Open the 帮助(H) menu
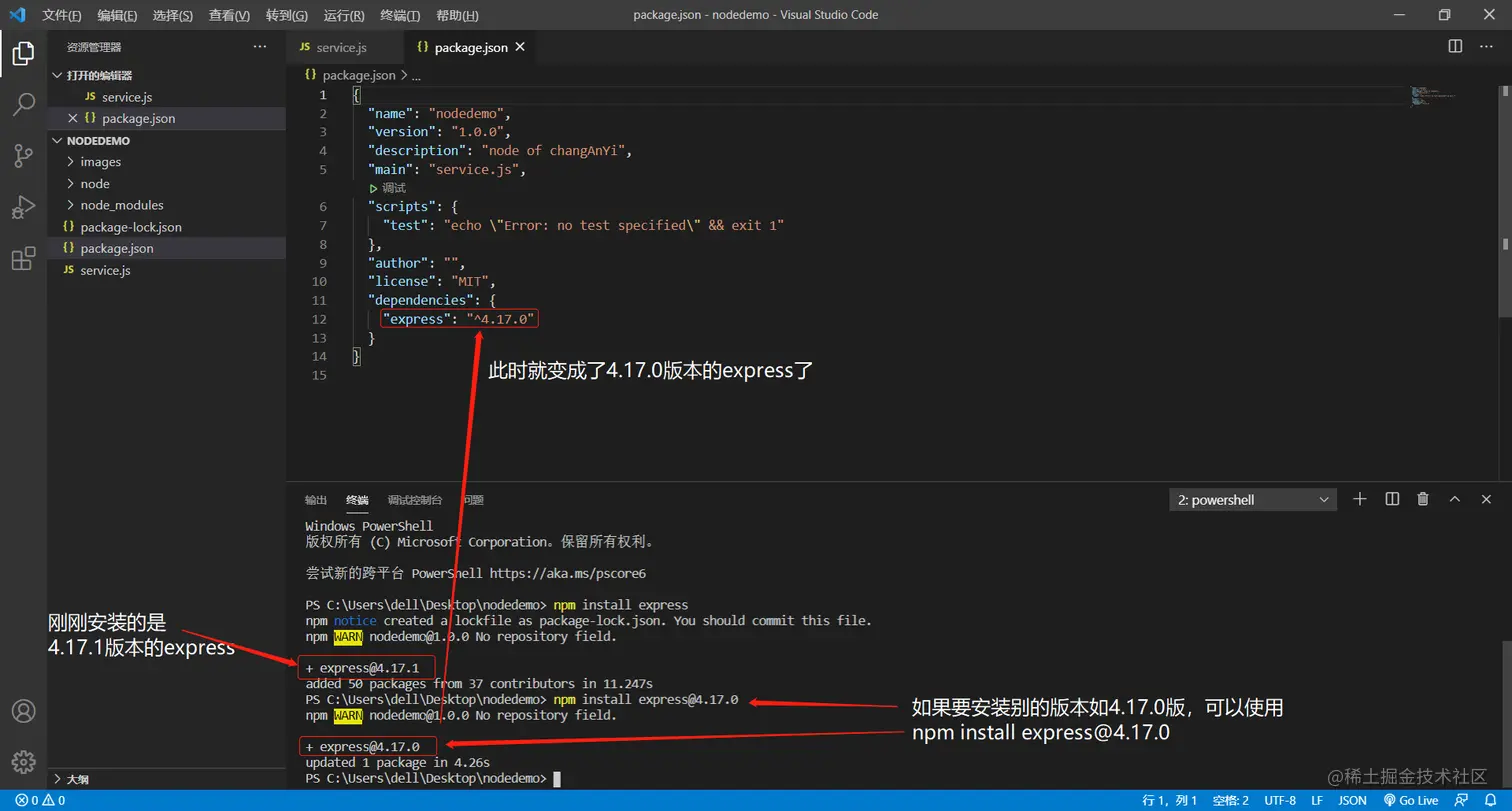 [x=457, y=15]
